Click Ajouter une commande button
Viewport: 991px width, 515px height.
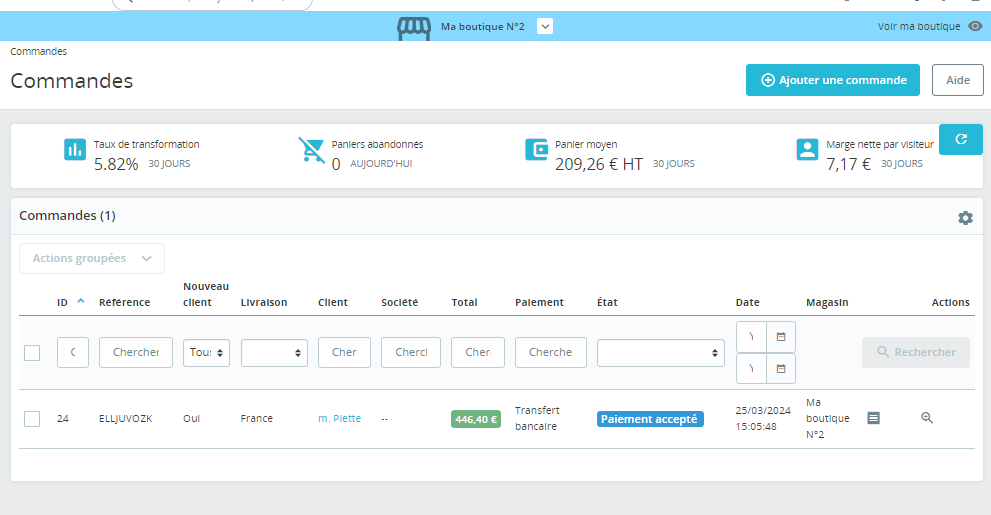pos(833,80)
